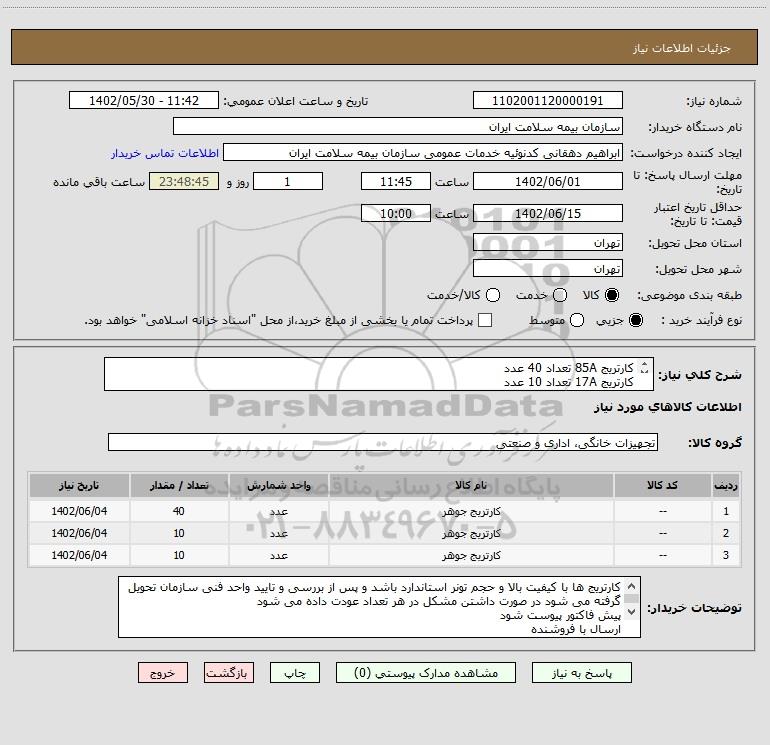Image resolution: width=770 pixels, height=745 pixels.
Task: Click the مشاهده مدارک پیوستی button
Action: 426,673
